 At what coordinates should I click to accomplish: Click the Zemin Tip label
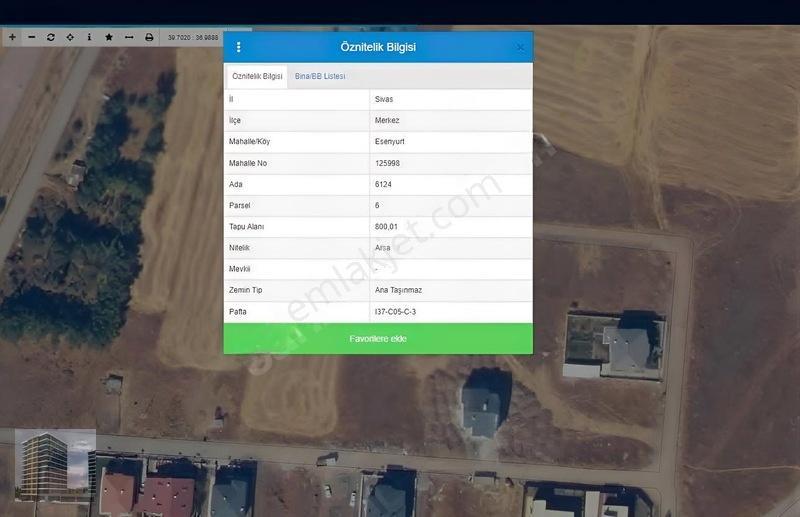point(245,290)
